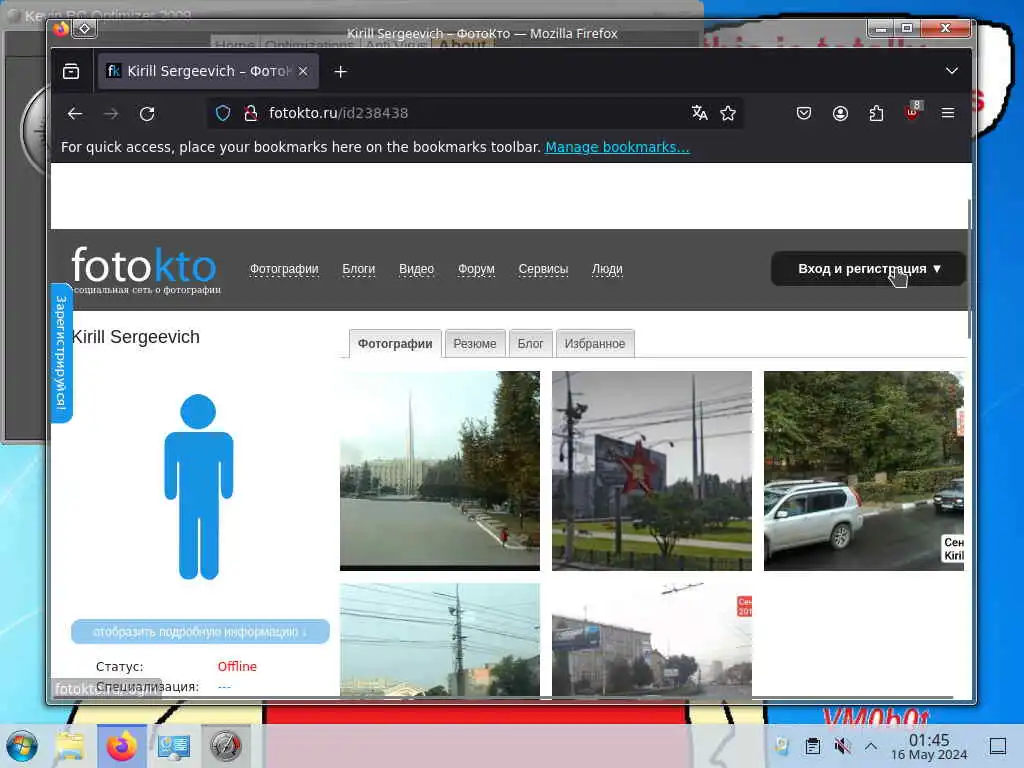Switch to the Избранное tab

[x=594, y=344]
